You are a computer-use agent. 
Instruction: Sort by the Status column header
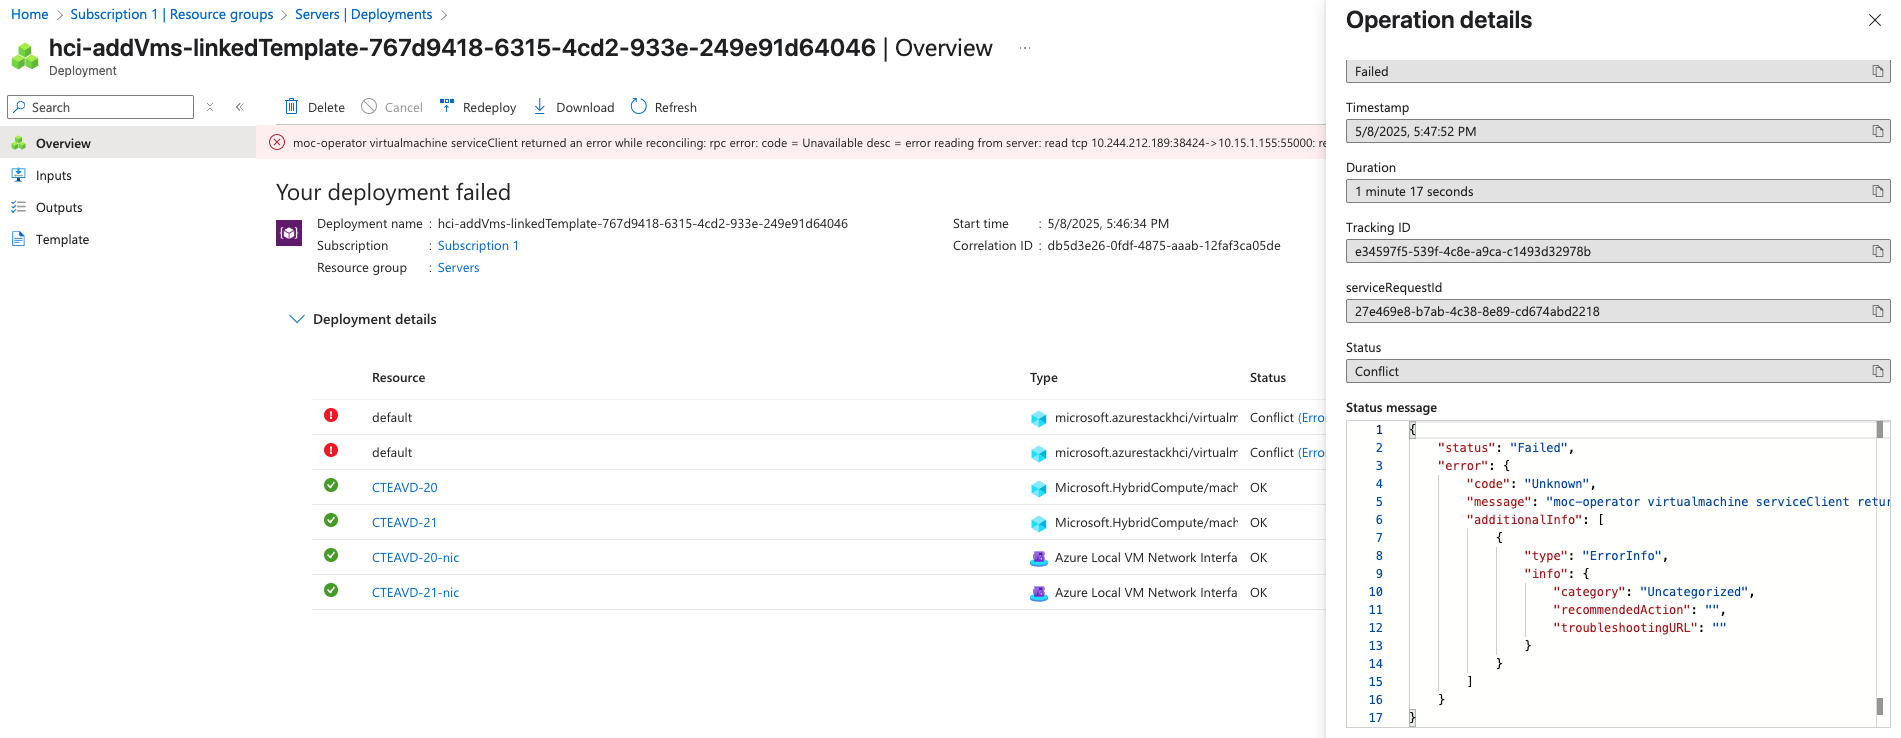coord(1267,378)
